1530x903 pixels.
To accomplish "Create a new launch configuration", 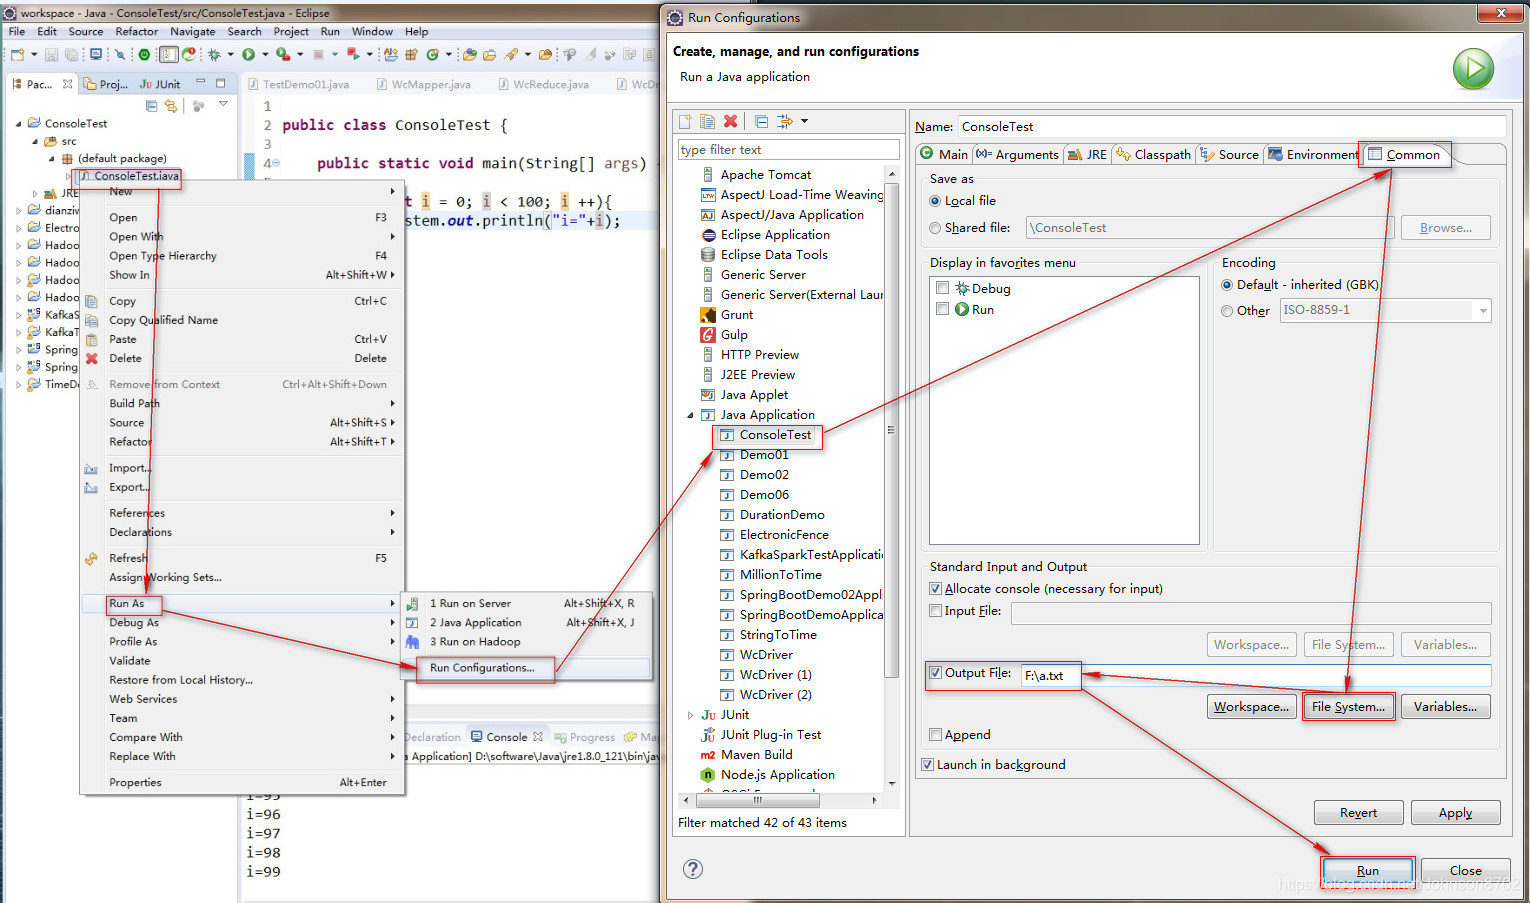I will click(x=685, y=121).
